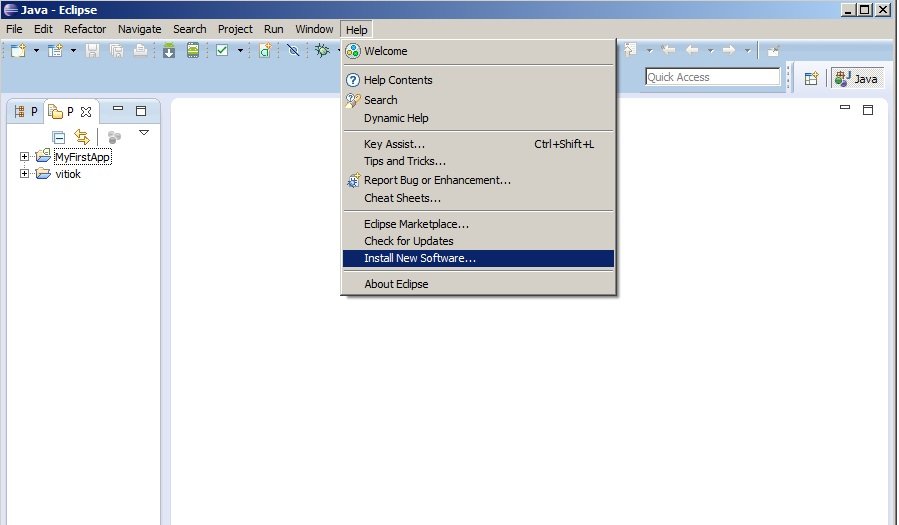Choose Tips and Tricks... entry

click(479, 161)
